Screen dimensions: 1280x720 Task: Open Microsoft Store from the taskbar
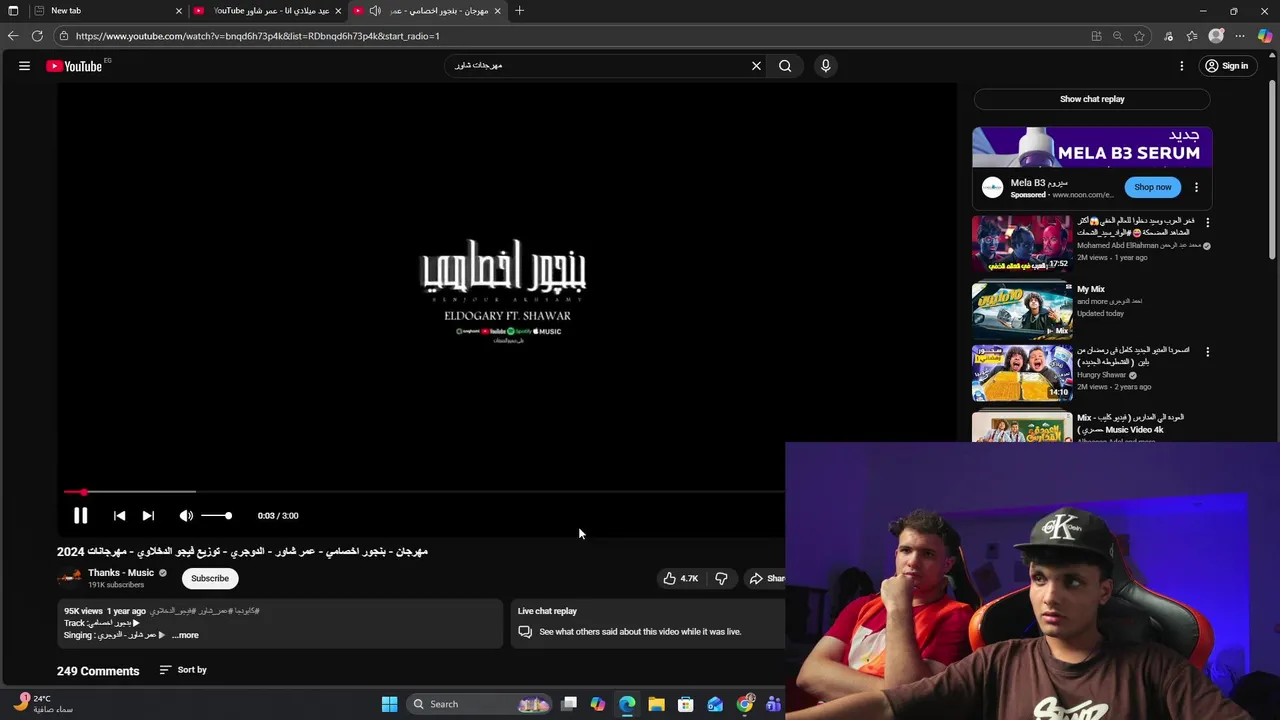coord(686,704)
